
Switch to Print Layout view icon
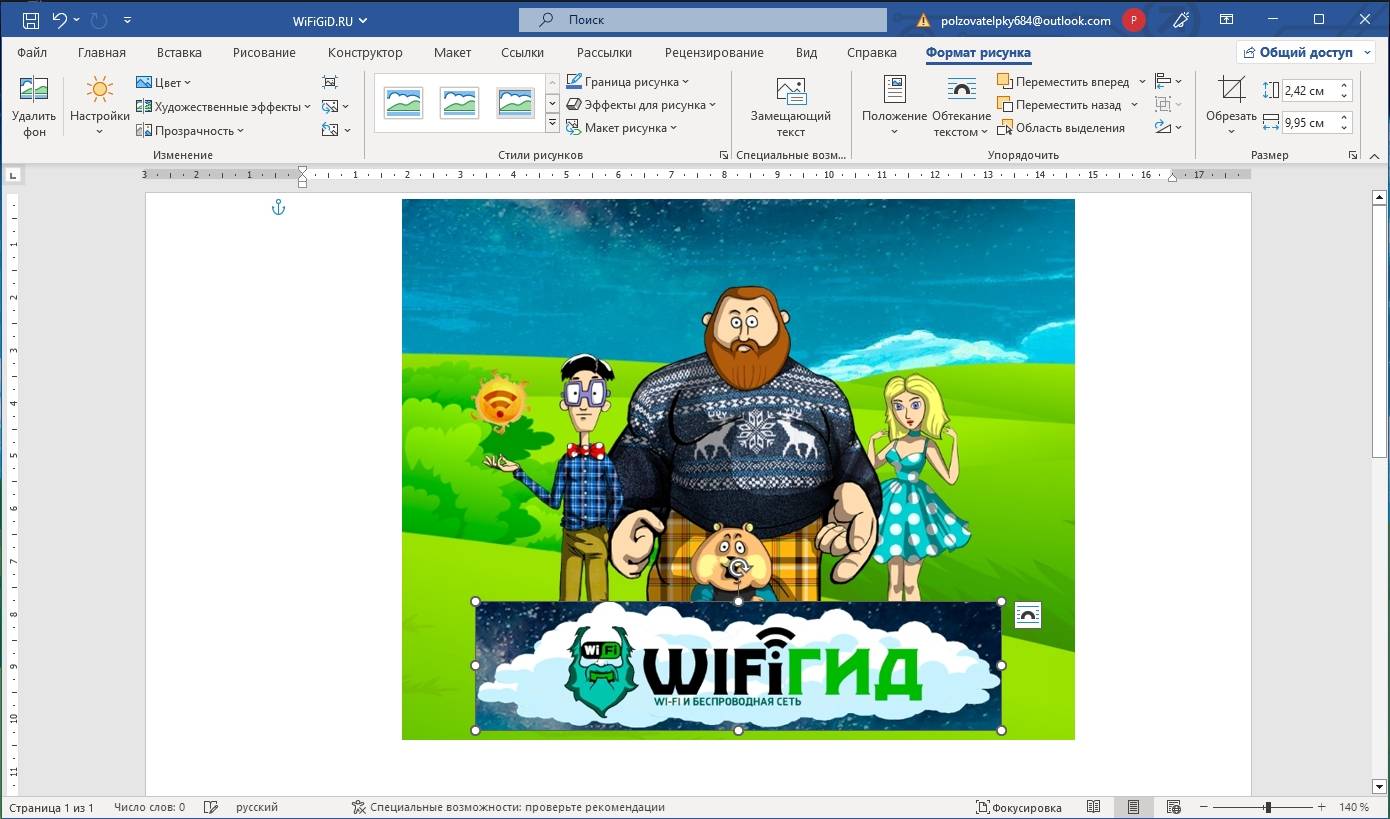tap(1133, 807)
